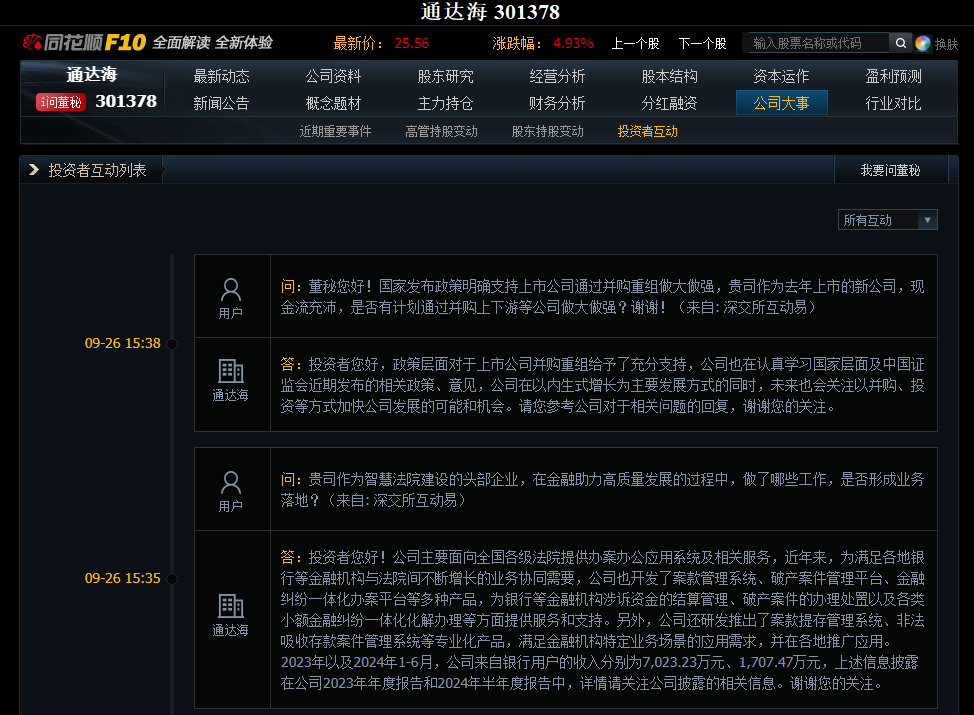Image resolution: width=974 pixels, height=715 pixels.
Task: Click the 最新价 label
Action: coord(358,43)
